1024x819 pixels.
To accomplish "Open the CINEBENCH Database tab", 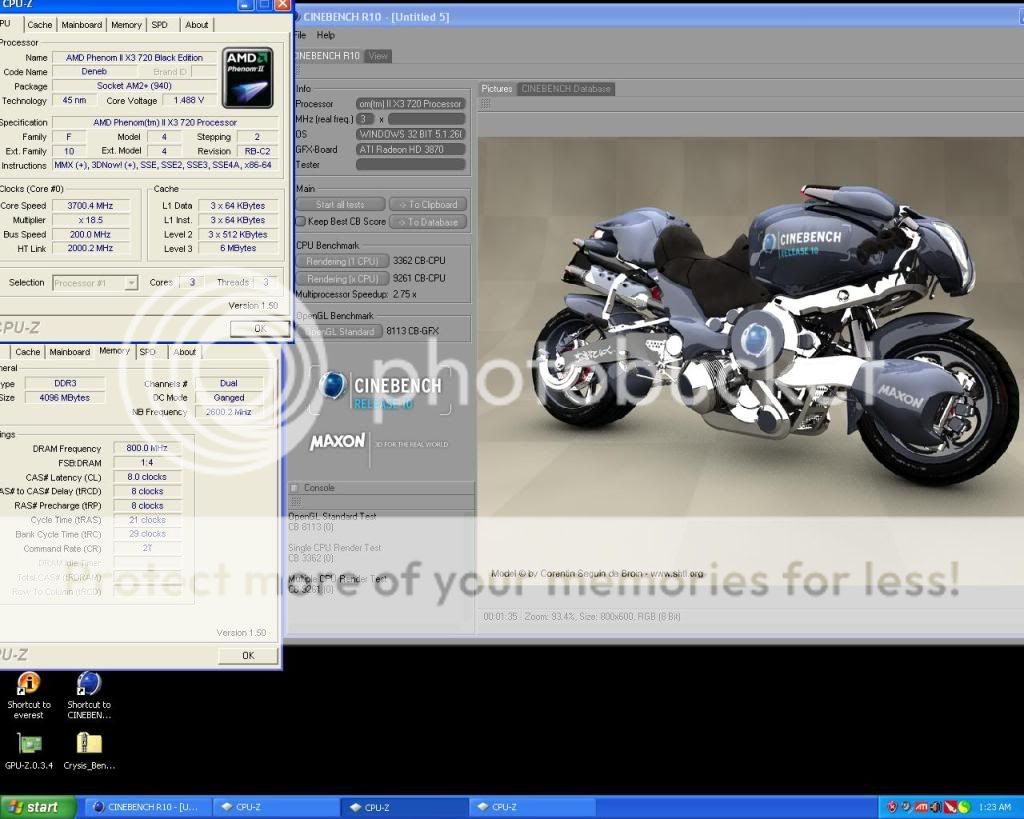I will (566, 89).
